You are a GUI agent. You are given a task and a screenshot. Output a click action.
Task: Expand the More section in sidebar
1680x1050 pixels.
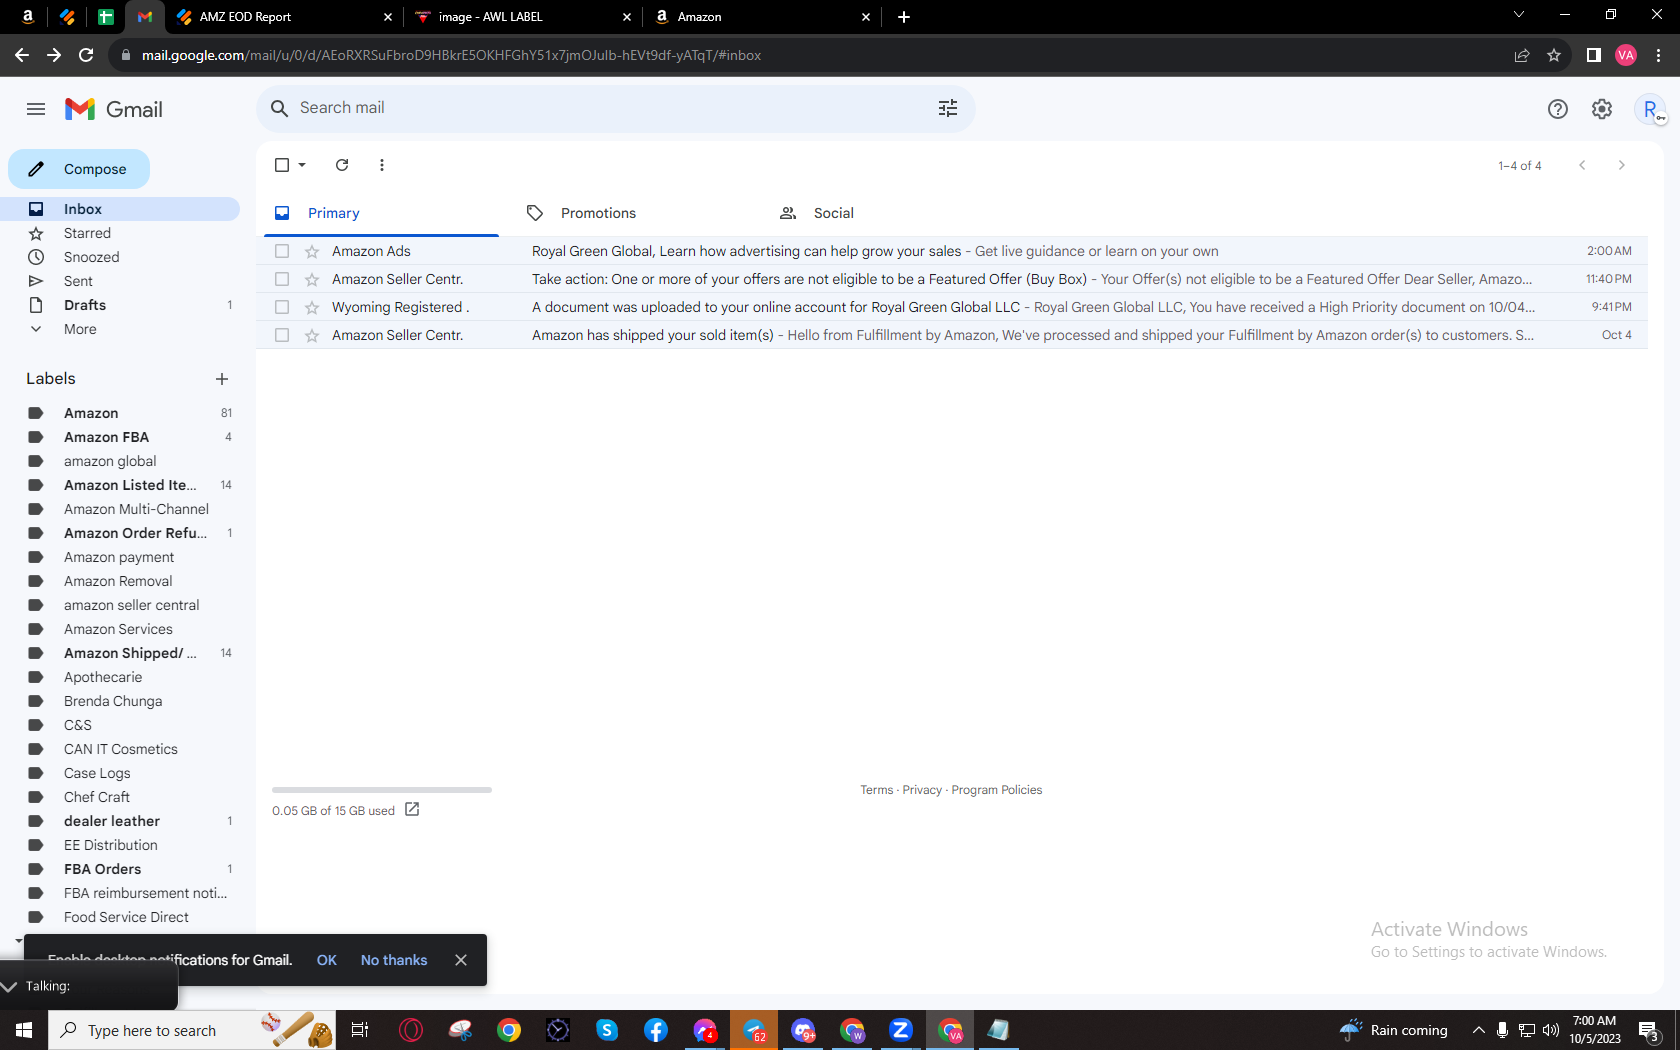click(x=80, y=329)
